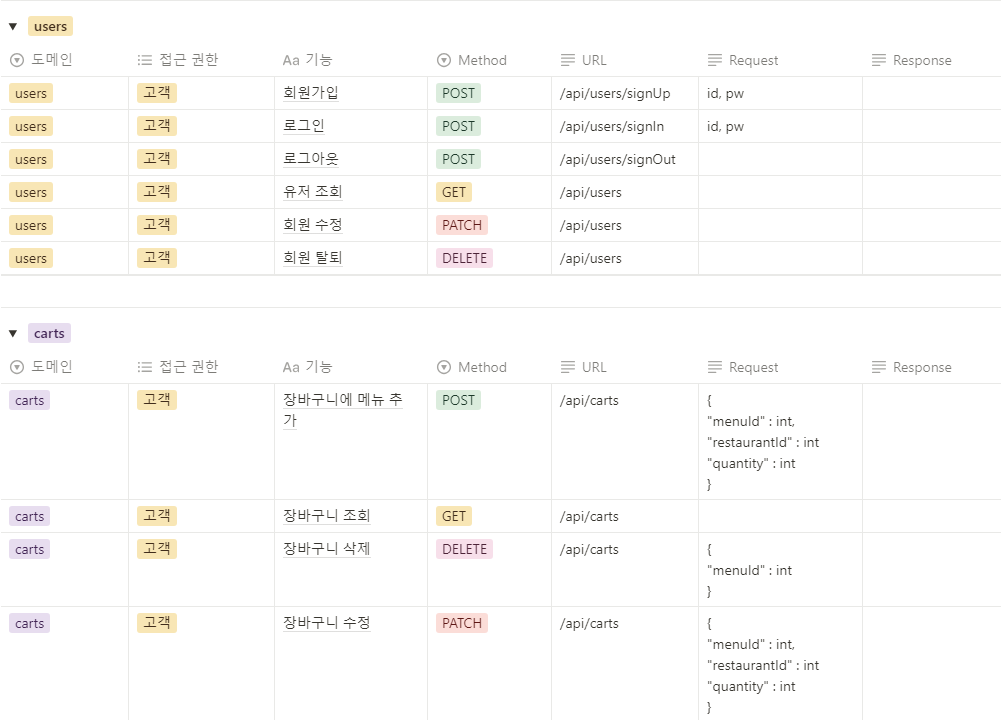Click the Response text icon in carts table header
This screenshot has width=1001, height=720.
879,367
